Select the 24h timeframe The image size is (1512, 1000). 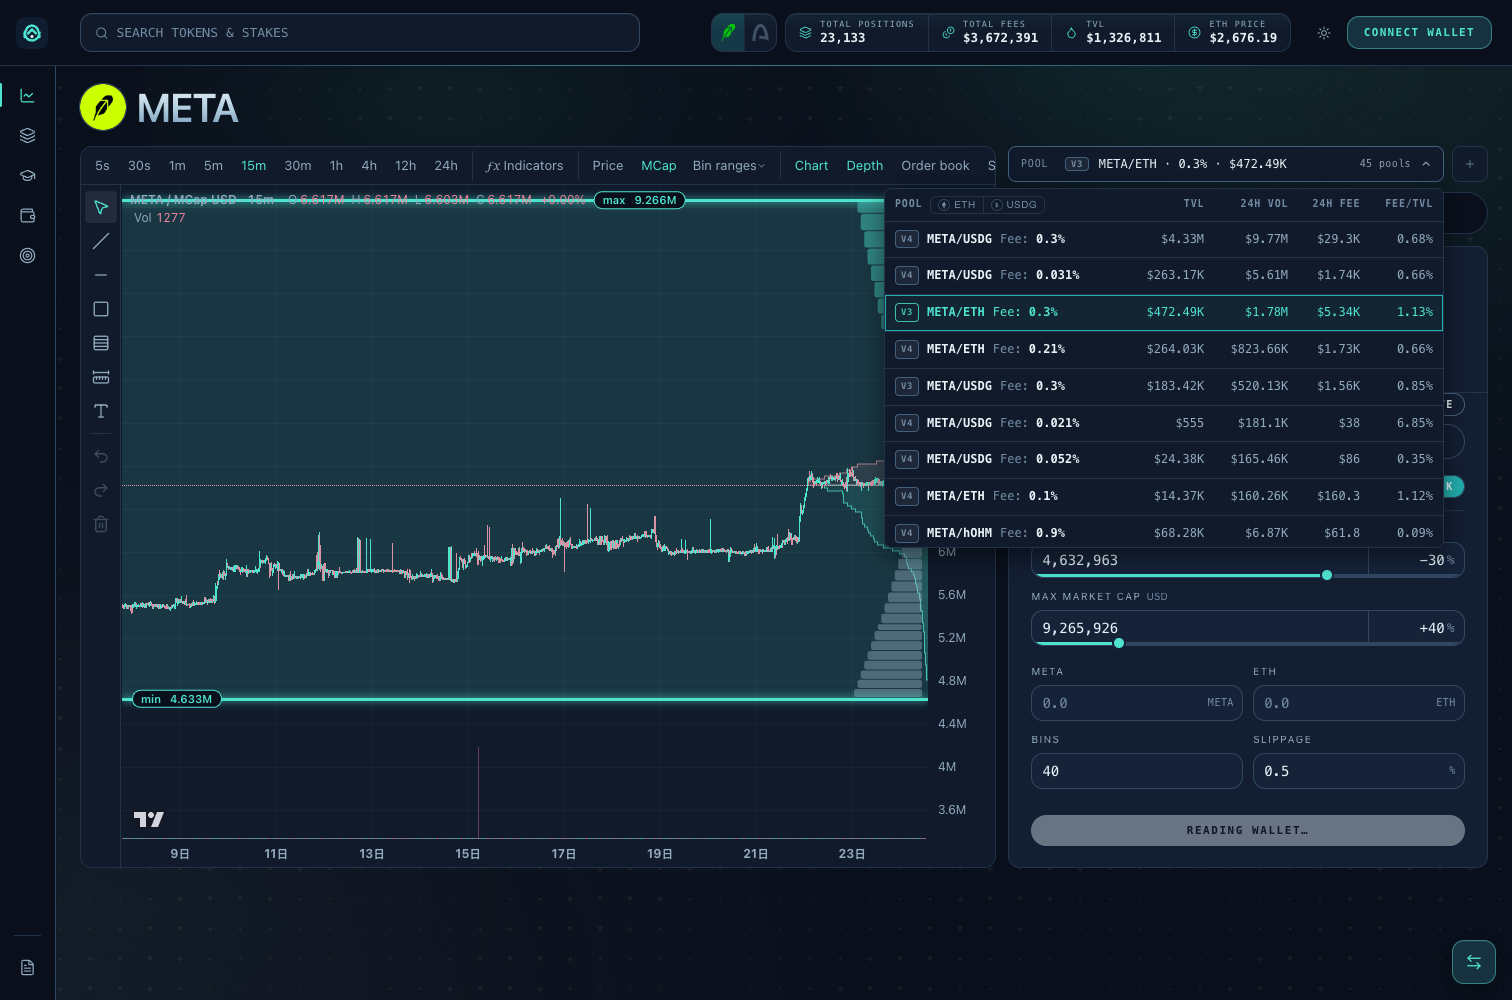click(x=446, y=166)
